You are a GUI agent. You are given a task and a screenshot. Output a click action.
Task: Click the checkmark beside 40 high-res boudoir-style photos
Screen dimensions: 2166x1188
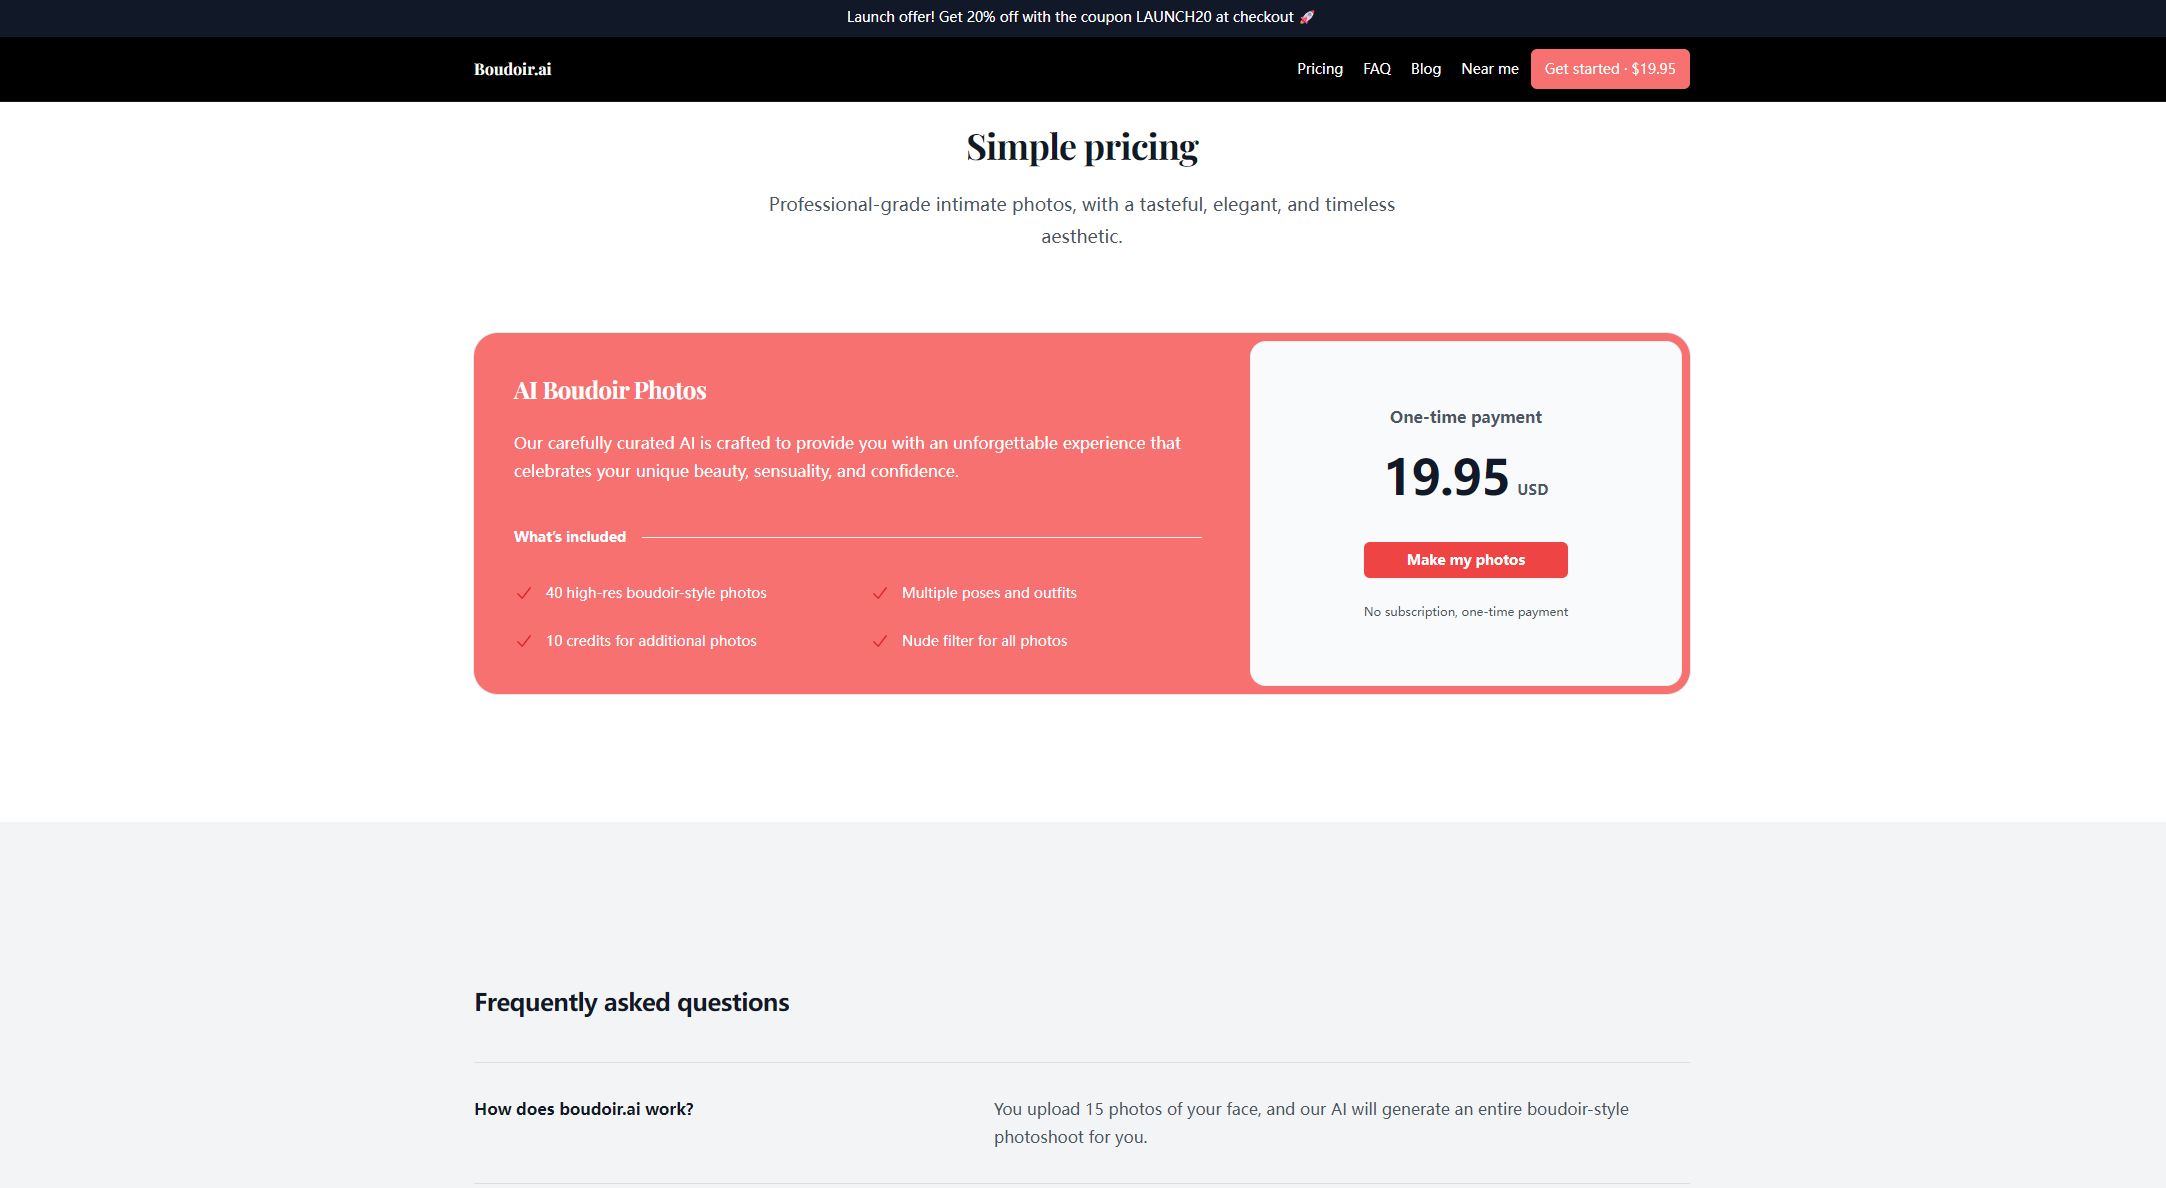coord(523,593)
